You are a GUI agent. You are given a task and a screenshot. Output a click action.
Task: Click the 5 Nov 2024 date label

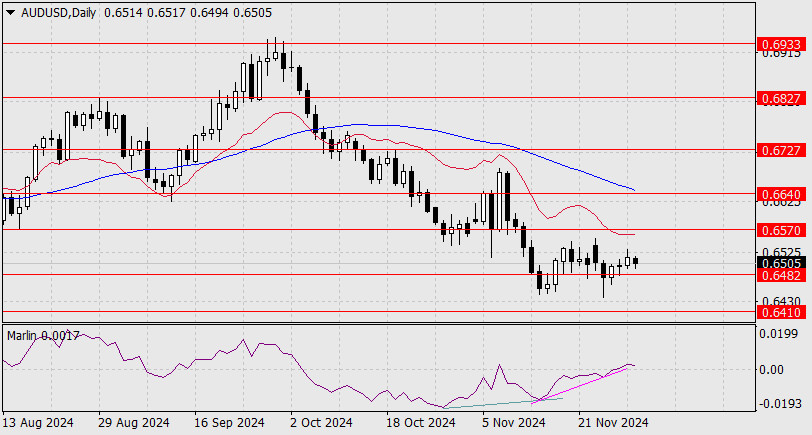point(514,423)
